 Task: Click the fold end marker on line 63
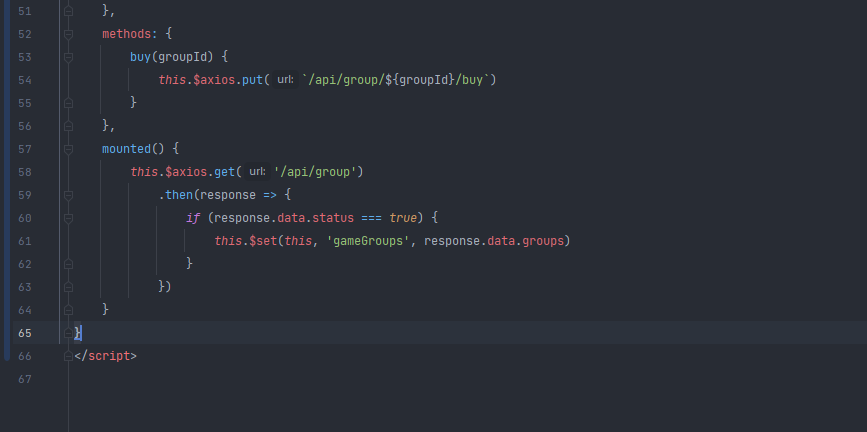(69, 287)
